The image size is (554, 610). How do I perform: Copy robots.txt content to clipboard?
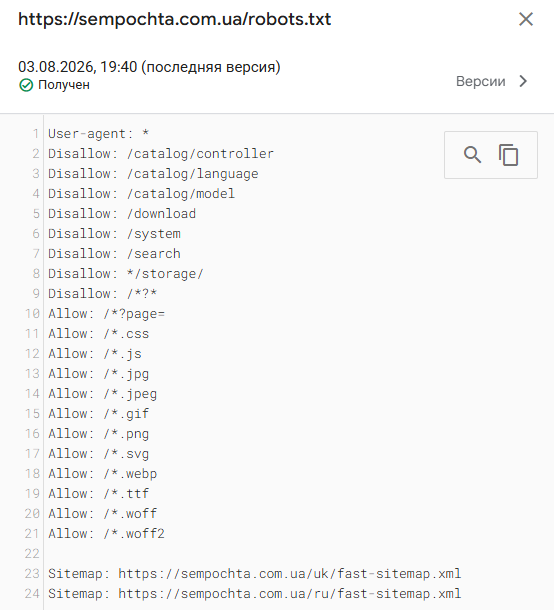pyautogui.click(x=508, y=155)
